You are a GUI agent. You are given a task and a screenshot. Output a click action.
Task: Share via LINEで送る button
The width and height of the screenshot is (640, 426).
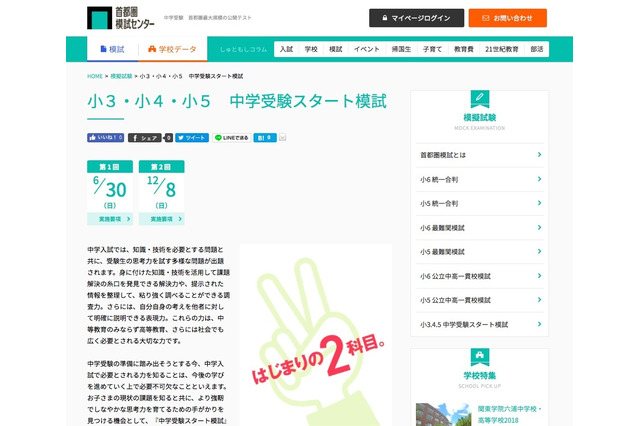(231, 138)
